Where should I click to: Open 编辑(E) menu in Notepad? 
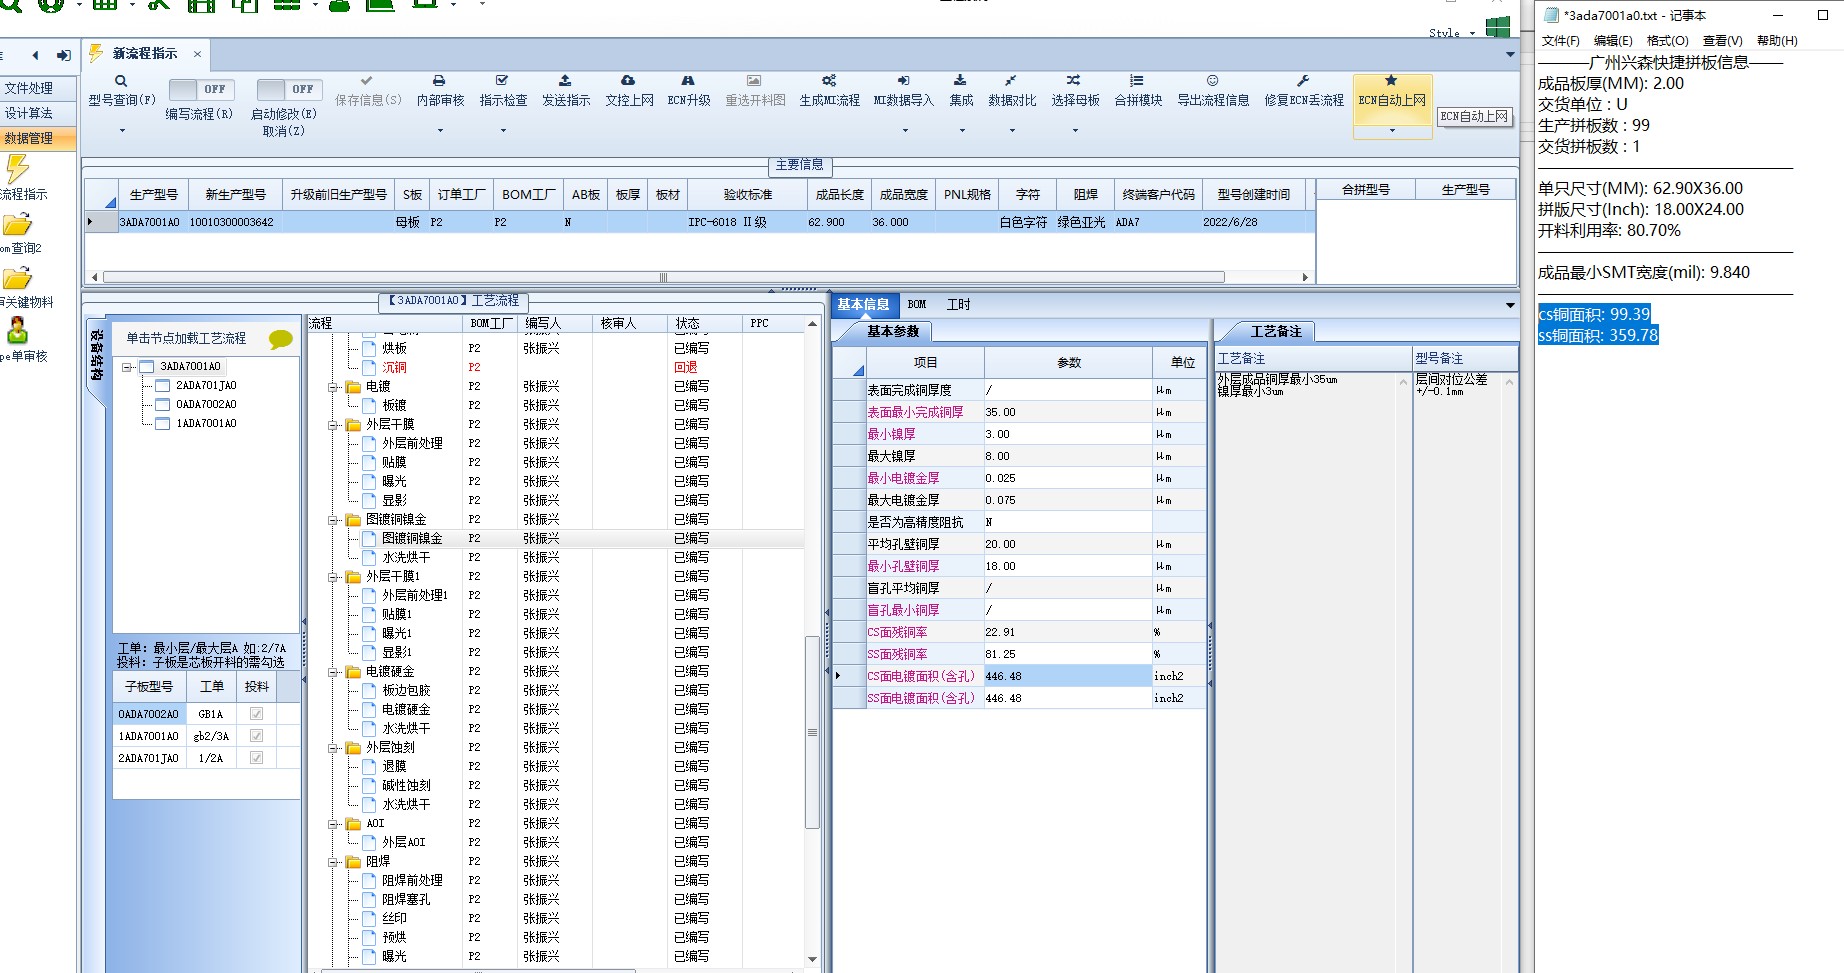coord(1612,41)
